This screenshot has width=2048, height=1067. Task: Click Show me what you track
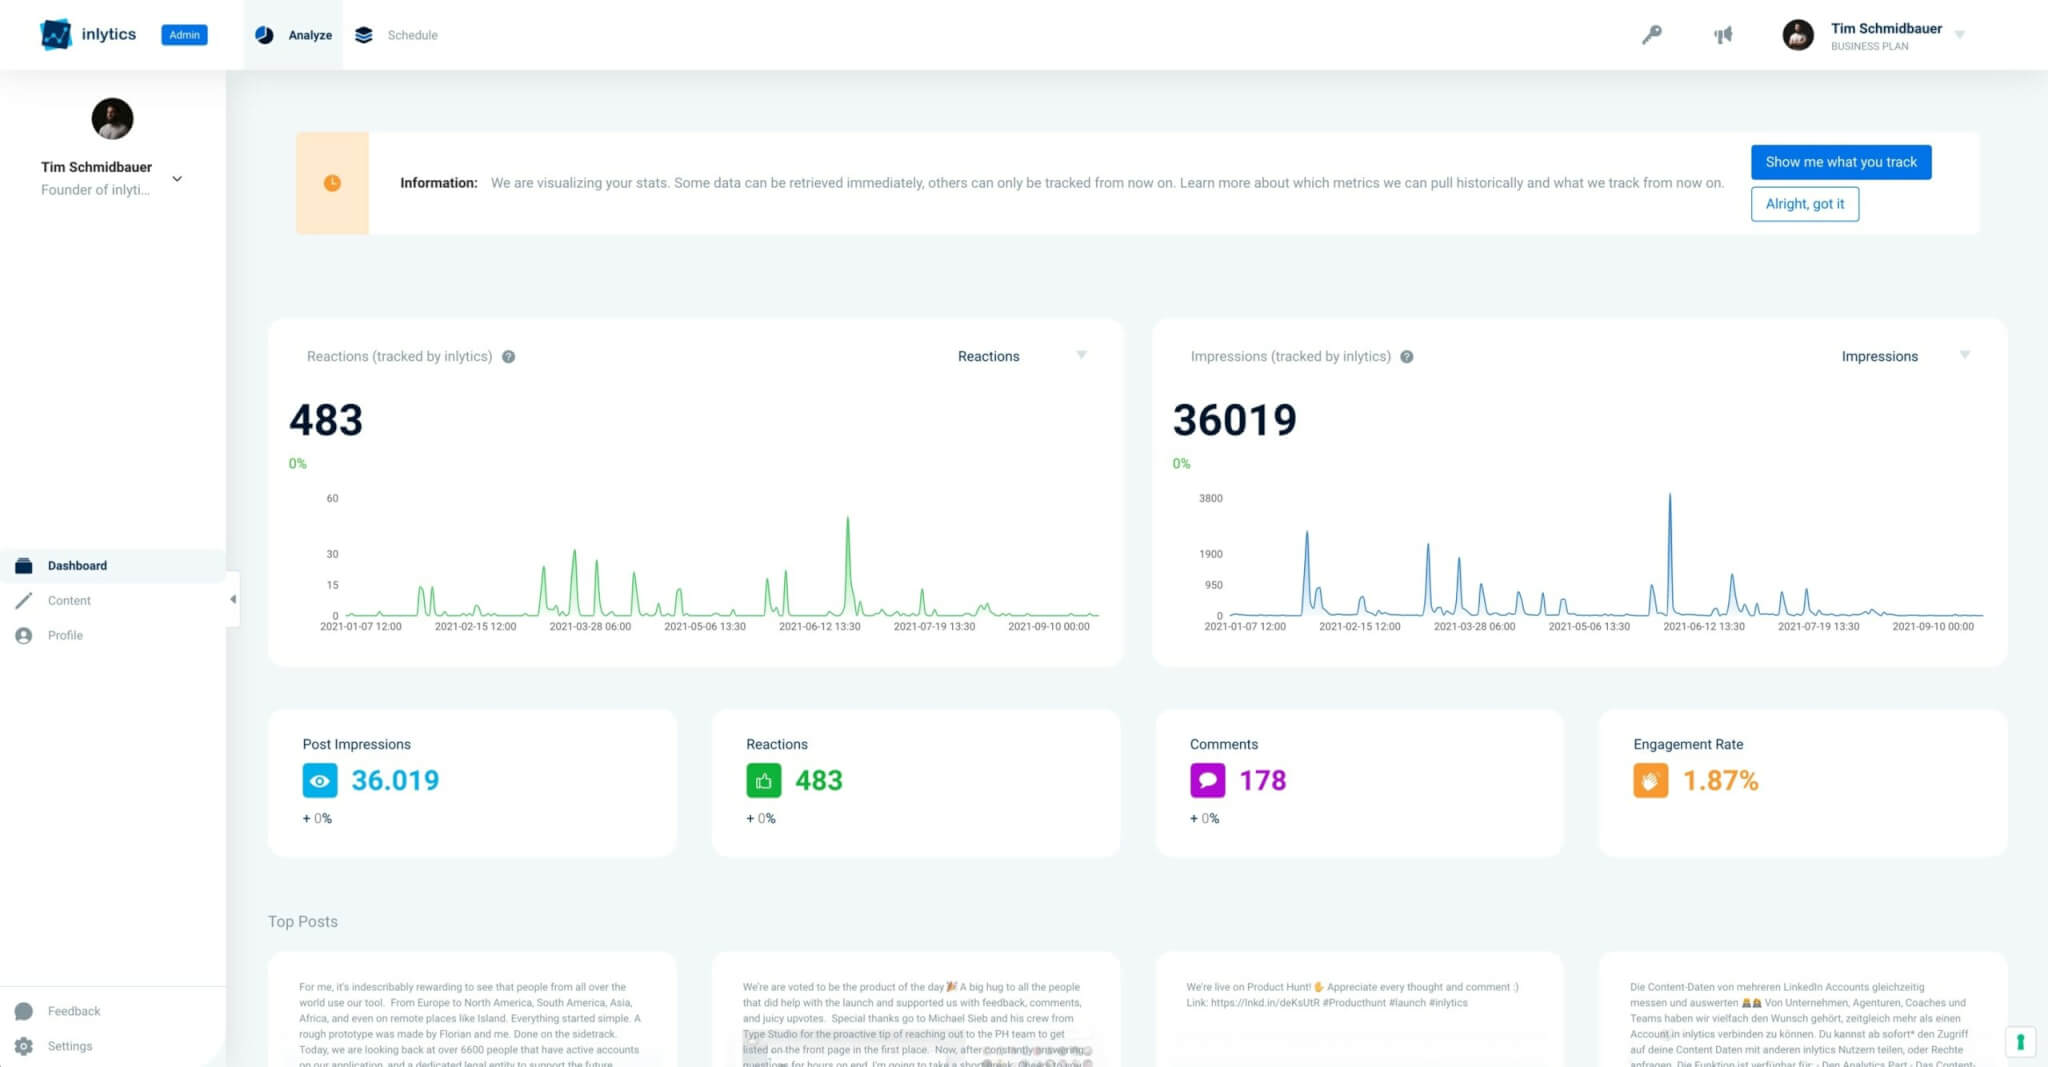pos(1841,162)
